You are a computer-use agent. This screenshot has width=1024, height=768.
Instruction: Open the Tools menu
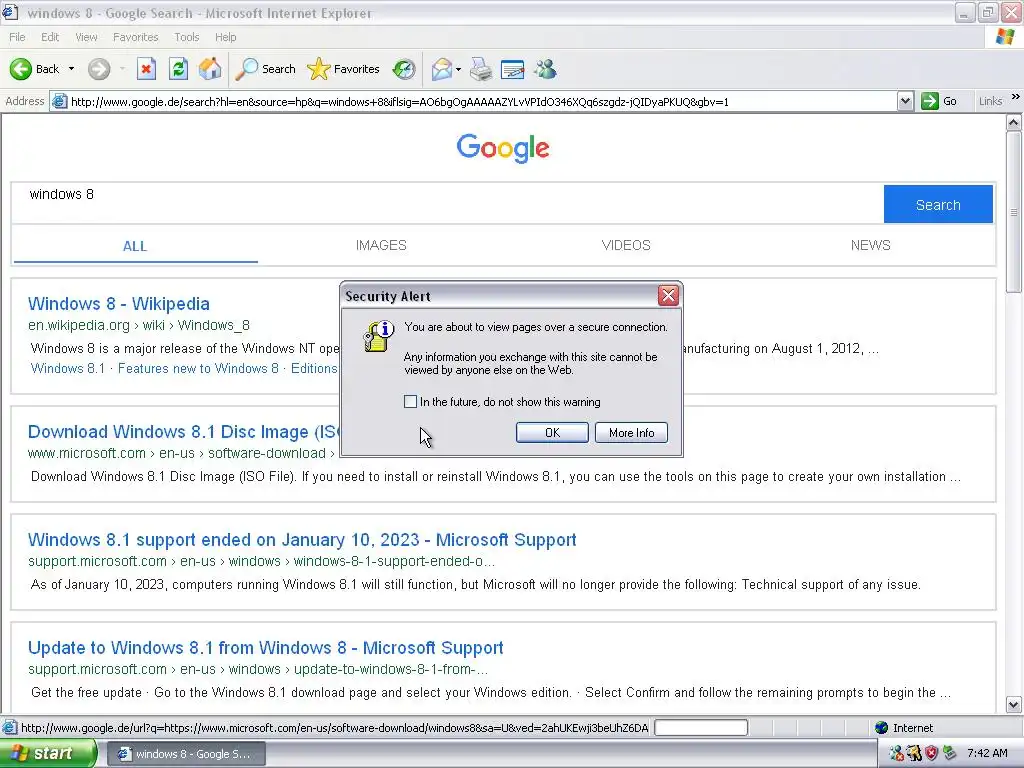(x=187, y=37)
